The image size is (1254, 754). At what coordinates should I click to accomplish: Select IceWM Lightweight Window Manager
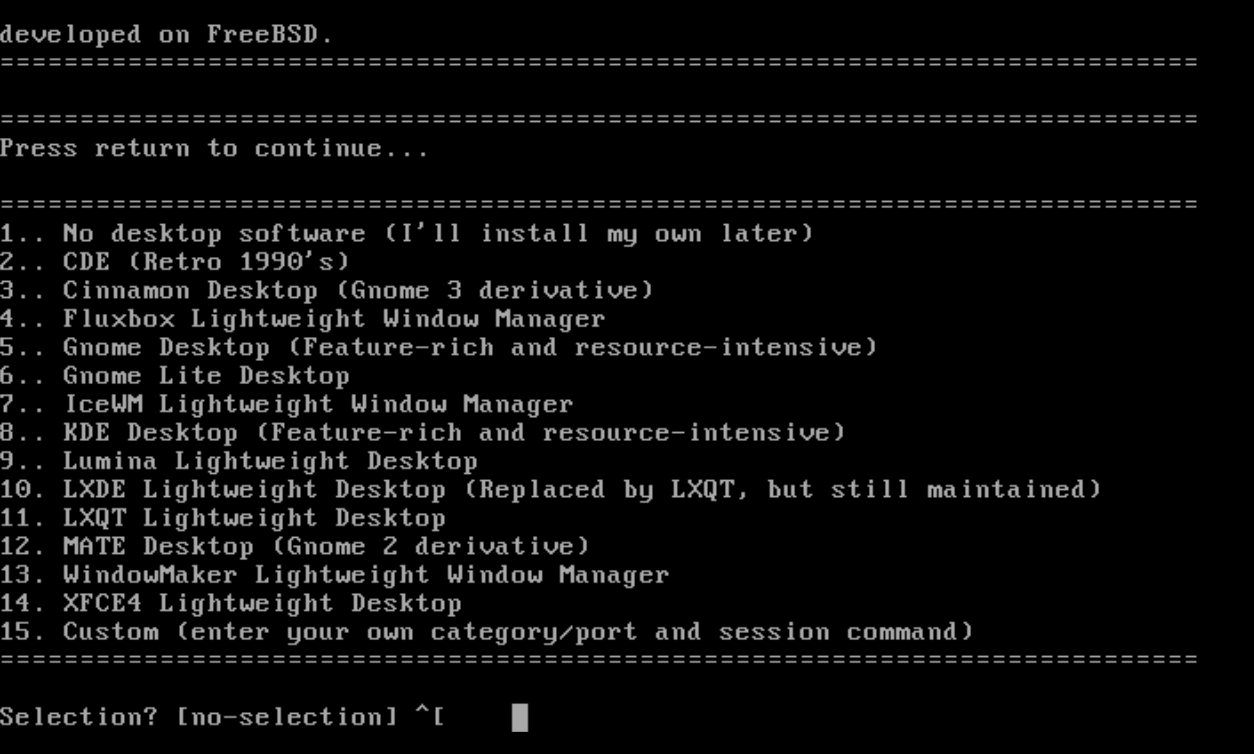pyautogui.click(x=286, y=404)
